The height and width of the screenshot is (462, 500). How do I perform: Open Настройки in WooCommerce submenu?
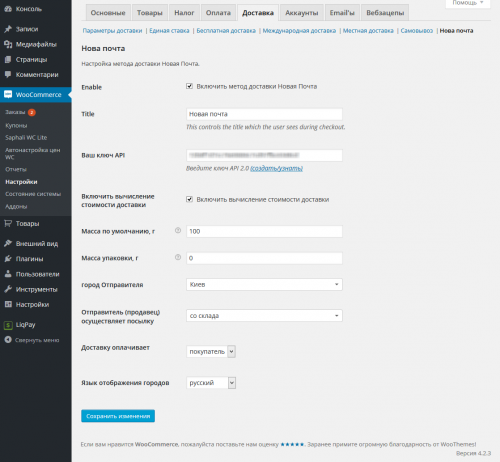[x=21, y=182]
